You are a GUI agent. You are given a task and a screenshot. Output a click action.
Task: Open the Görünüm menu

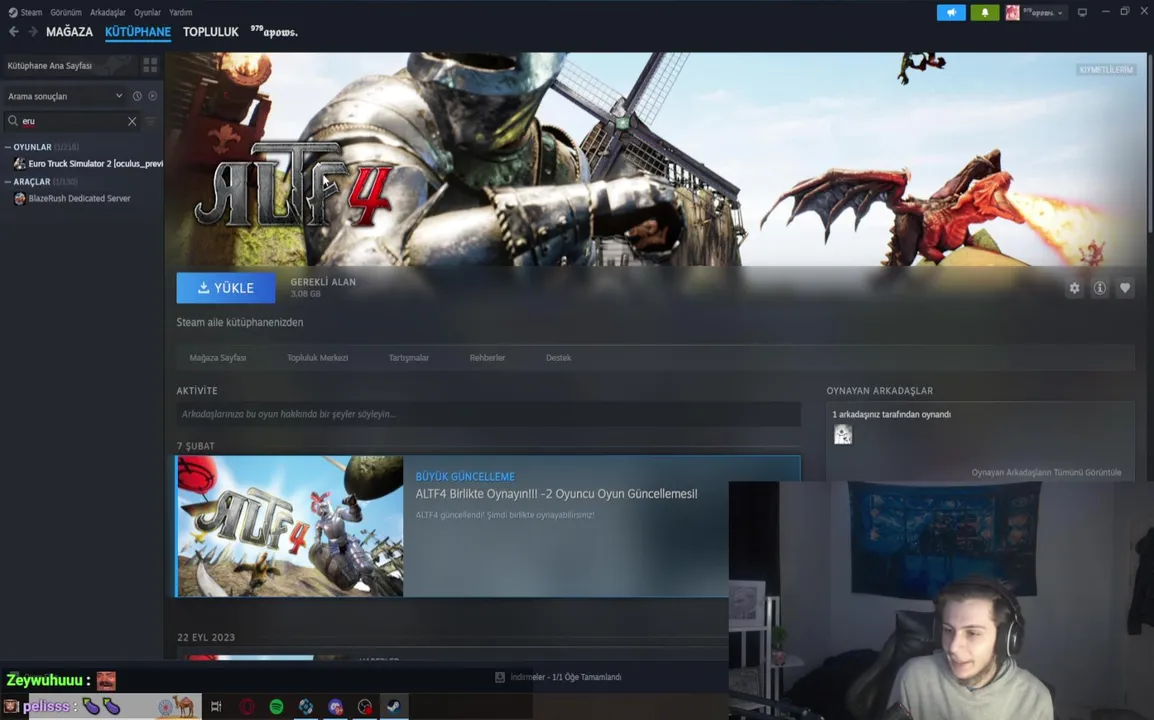(x=66, y=13)
